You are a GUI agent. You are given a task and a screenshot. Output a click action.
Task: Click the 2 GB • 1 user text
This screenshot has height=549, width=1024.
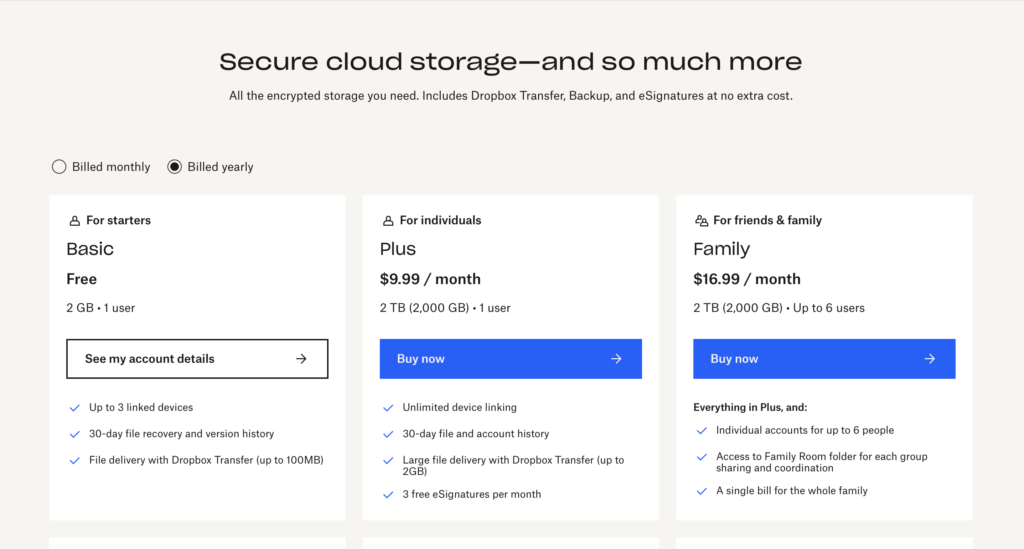click(101, 307)
